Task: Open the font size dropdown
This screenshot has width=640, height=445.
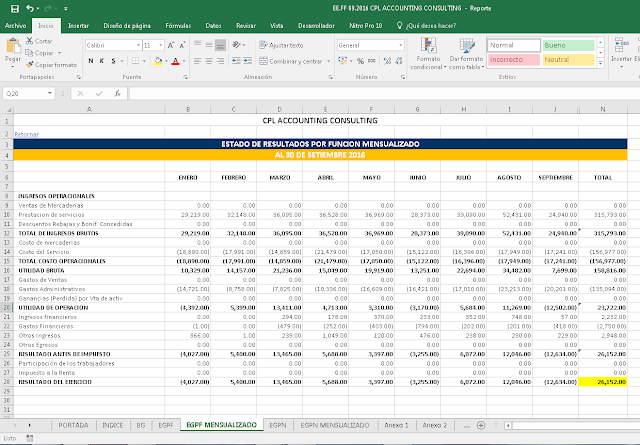Action: [161, 45]
